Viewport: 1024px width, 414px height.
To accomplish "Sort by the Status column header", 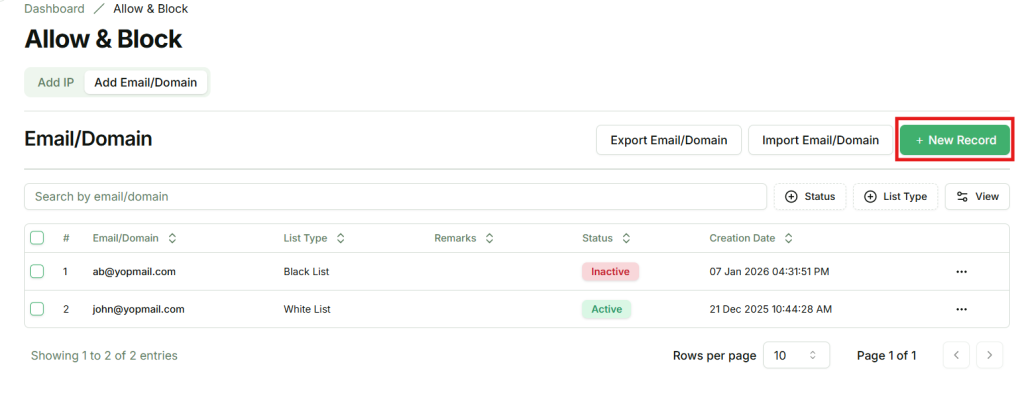I will [626, 238].
